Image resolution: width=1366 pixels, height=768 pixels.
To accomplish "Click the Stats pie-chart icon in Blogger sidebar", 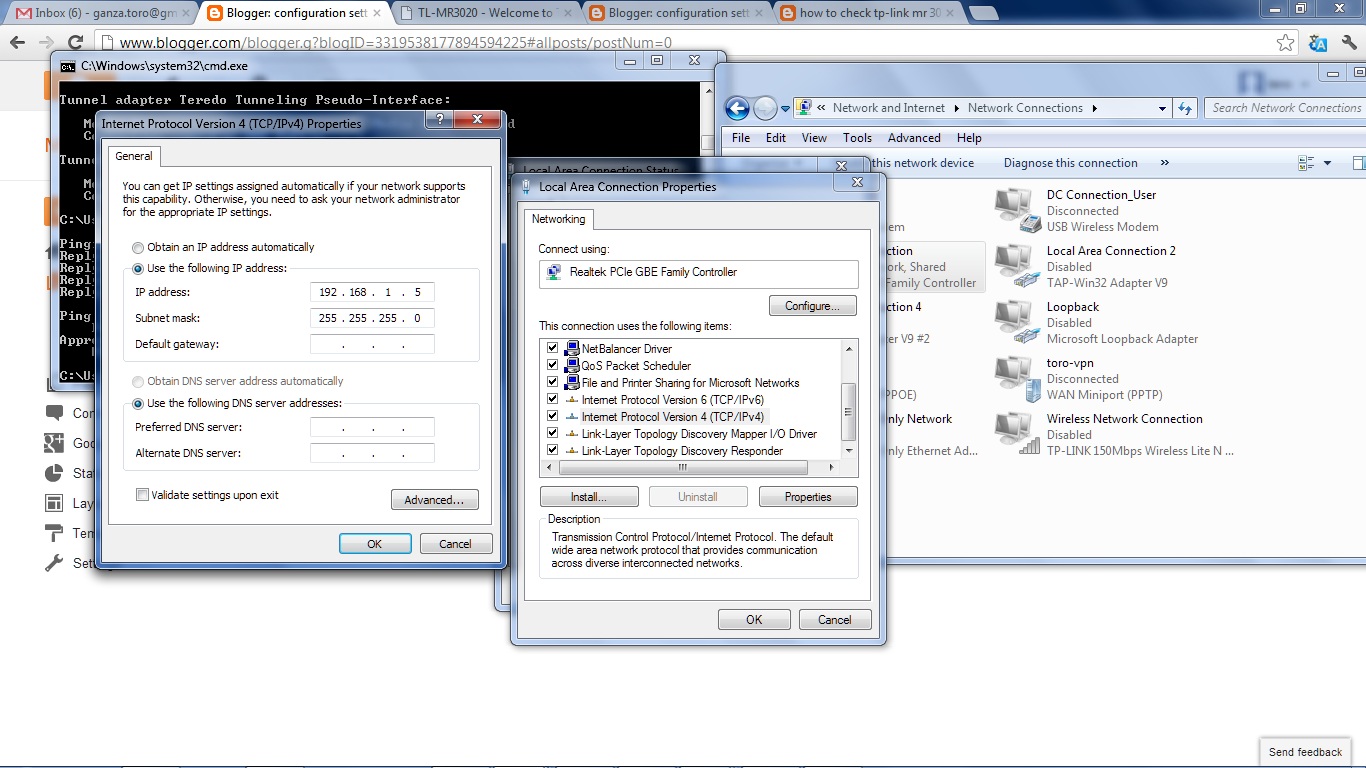I will click(x=56, y=473).
